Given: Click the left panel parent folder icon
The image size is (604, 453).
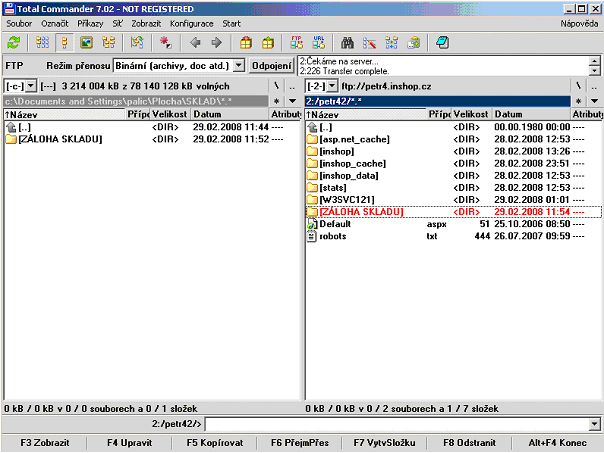Looking at the screenshot, I should pos(11,127).
